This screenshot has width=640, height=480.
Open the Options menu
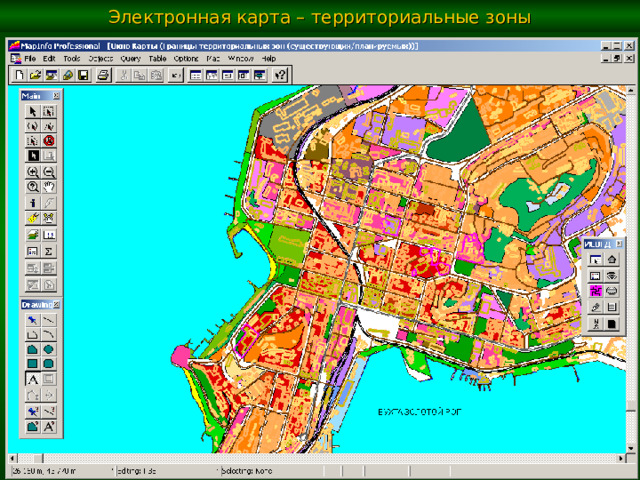coord(186,59)
